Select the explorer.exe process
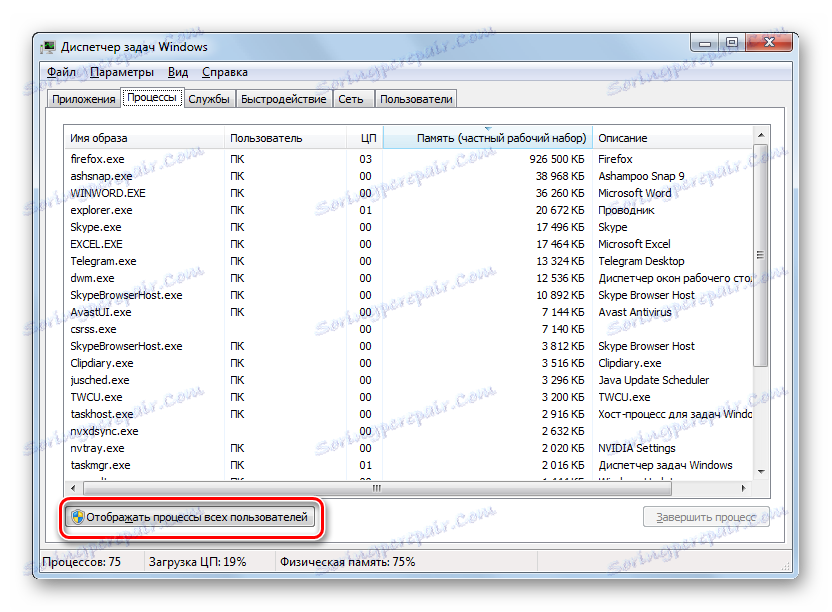The width and height of the screenshot is (832, 612). (x=409, y=210)
